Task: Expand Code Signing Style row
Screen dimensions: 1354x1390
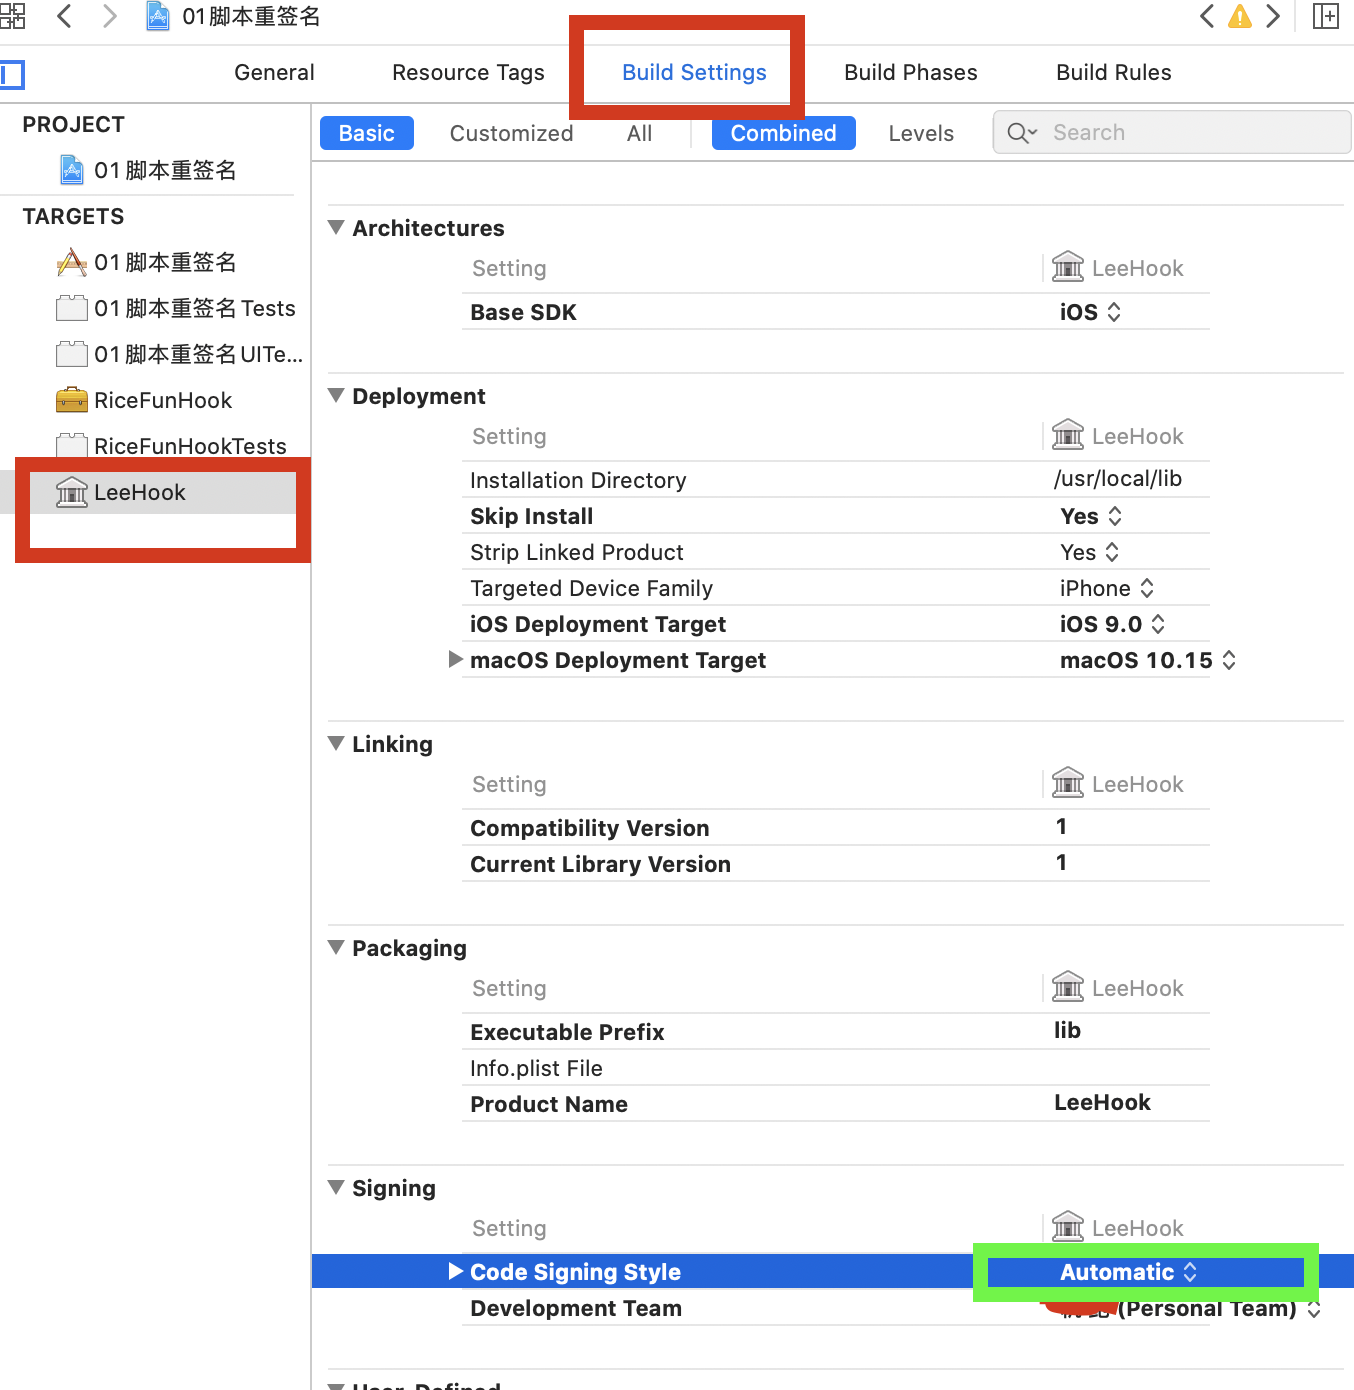Action: 456,1271
